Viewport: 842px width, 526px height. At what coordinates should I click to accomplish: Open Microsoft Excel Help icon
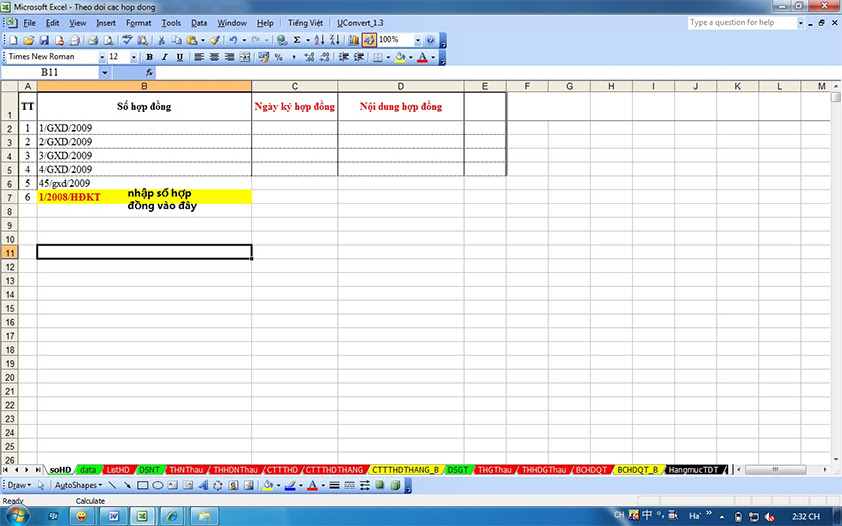pos(430,40)
